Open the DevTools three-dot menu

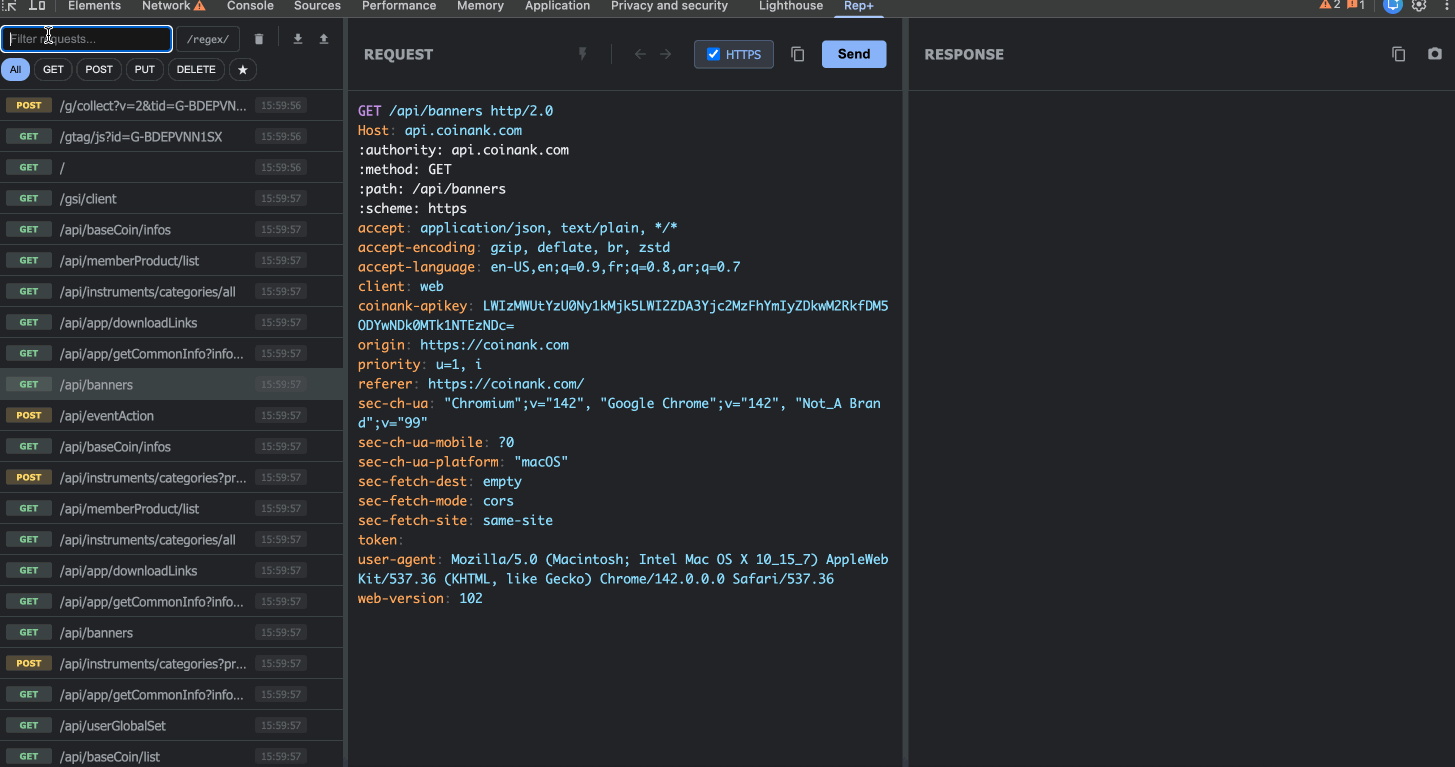pos(1445,6)
